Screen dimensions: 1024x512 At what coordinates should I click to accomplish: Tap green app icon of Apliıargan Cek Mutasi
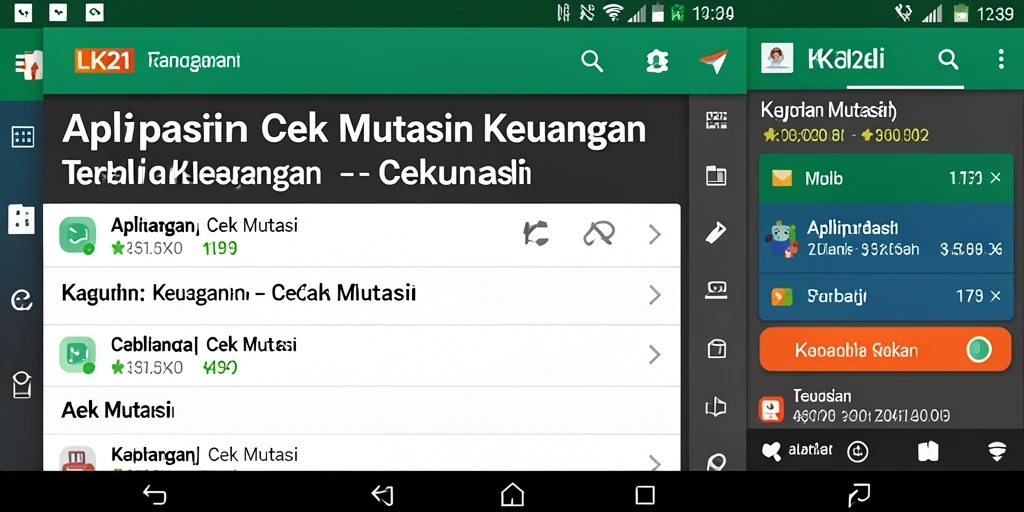click(x=77, y=235)
